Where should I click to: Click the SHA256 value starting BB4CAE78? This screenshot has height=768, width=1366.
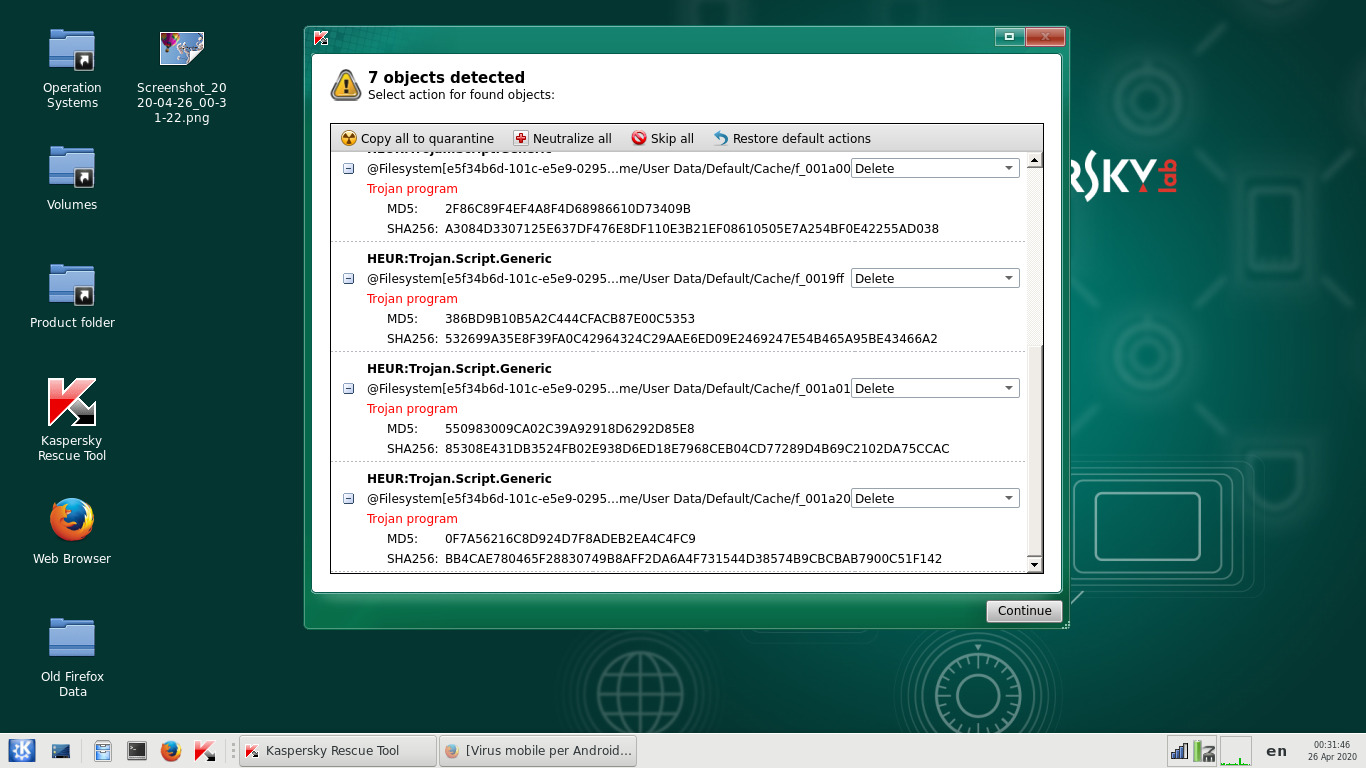693,559
